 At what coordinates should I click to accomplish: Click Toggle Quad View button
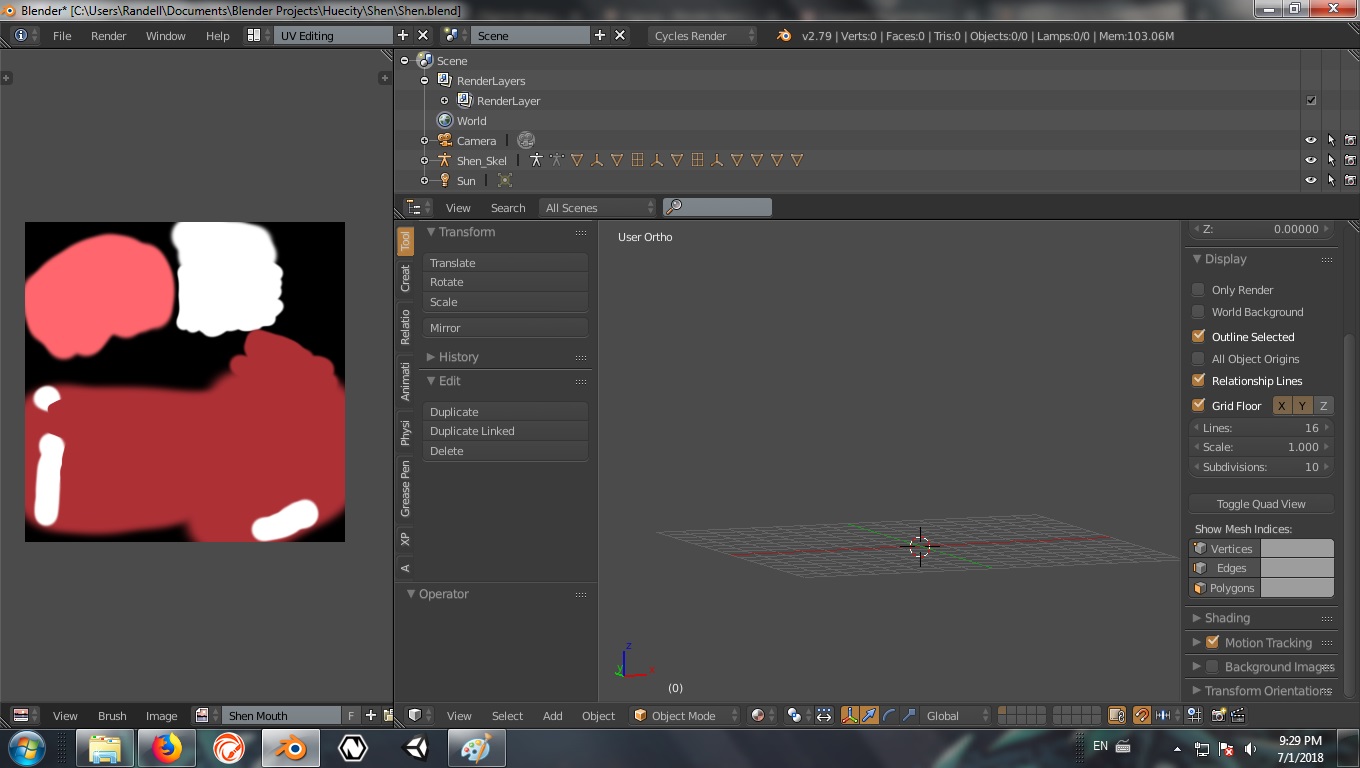point(1261,503)
